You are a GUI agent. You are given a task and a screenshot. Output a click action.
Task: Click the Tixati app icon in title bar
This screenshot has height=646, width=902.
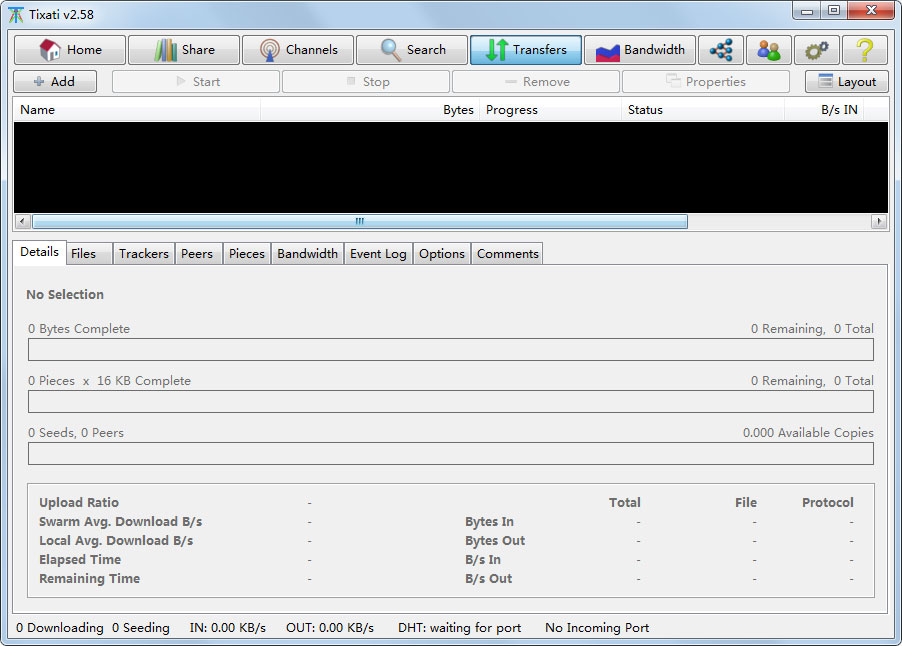point(16,14)
